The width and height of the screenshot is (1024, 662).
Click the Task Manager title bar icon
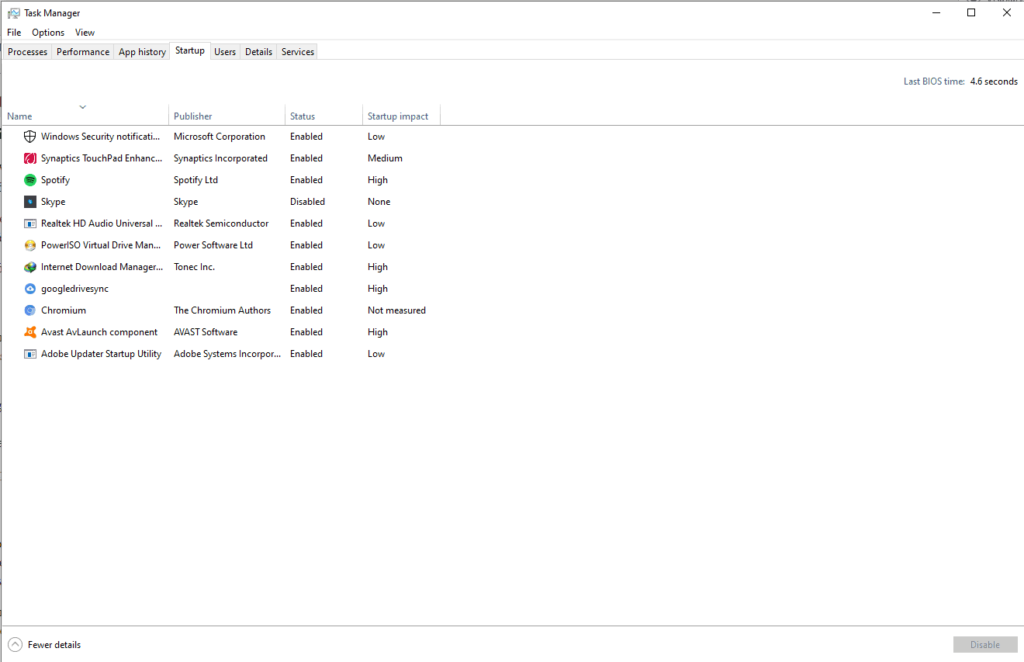pos(14,13)
